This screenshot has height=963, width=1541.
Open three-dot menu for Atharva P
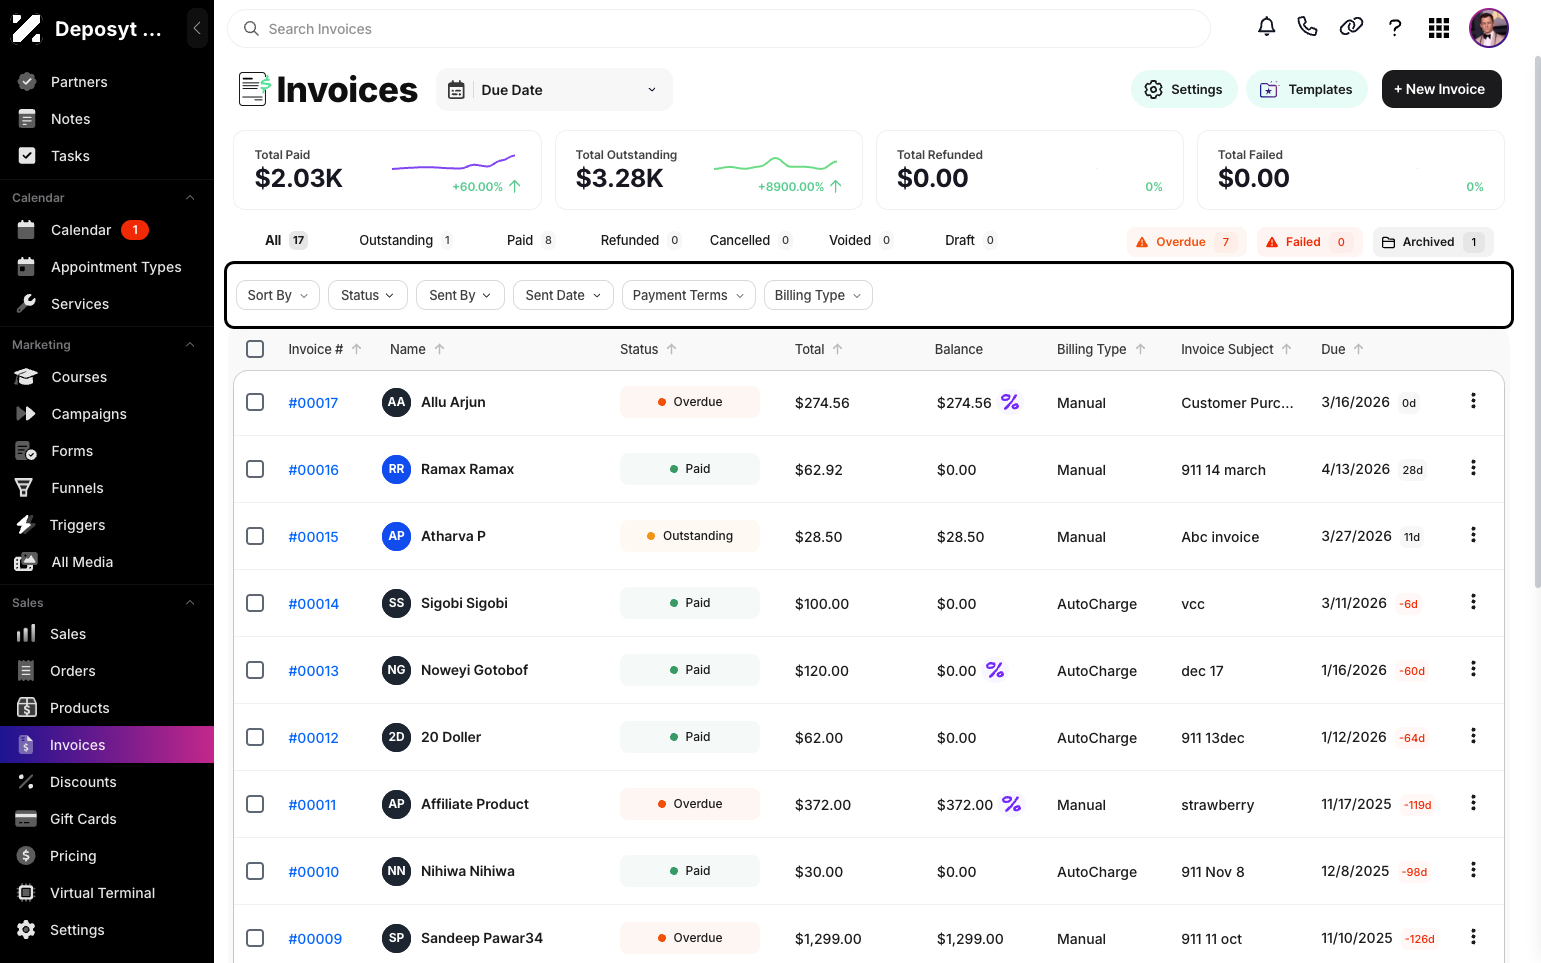pos(1473,535)
